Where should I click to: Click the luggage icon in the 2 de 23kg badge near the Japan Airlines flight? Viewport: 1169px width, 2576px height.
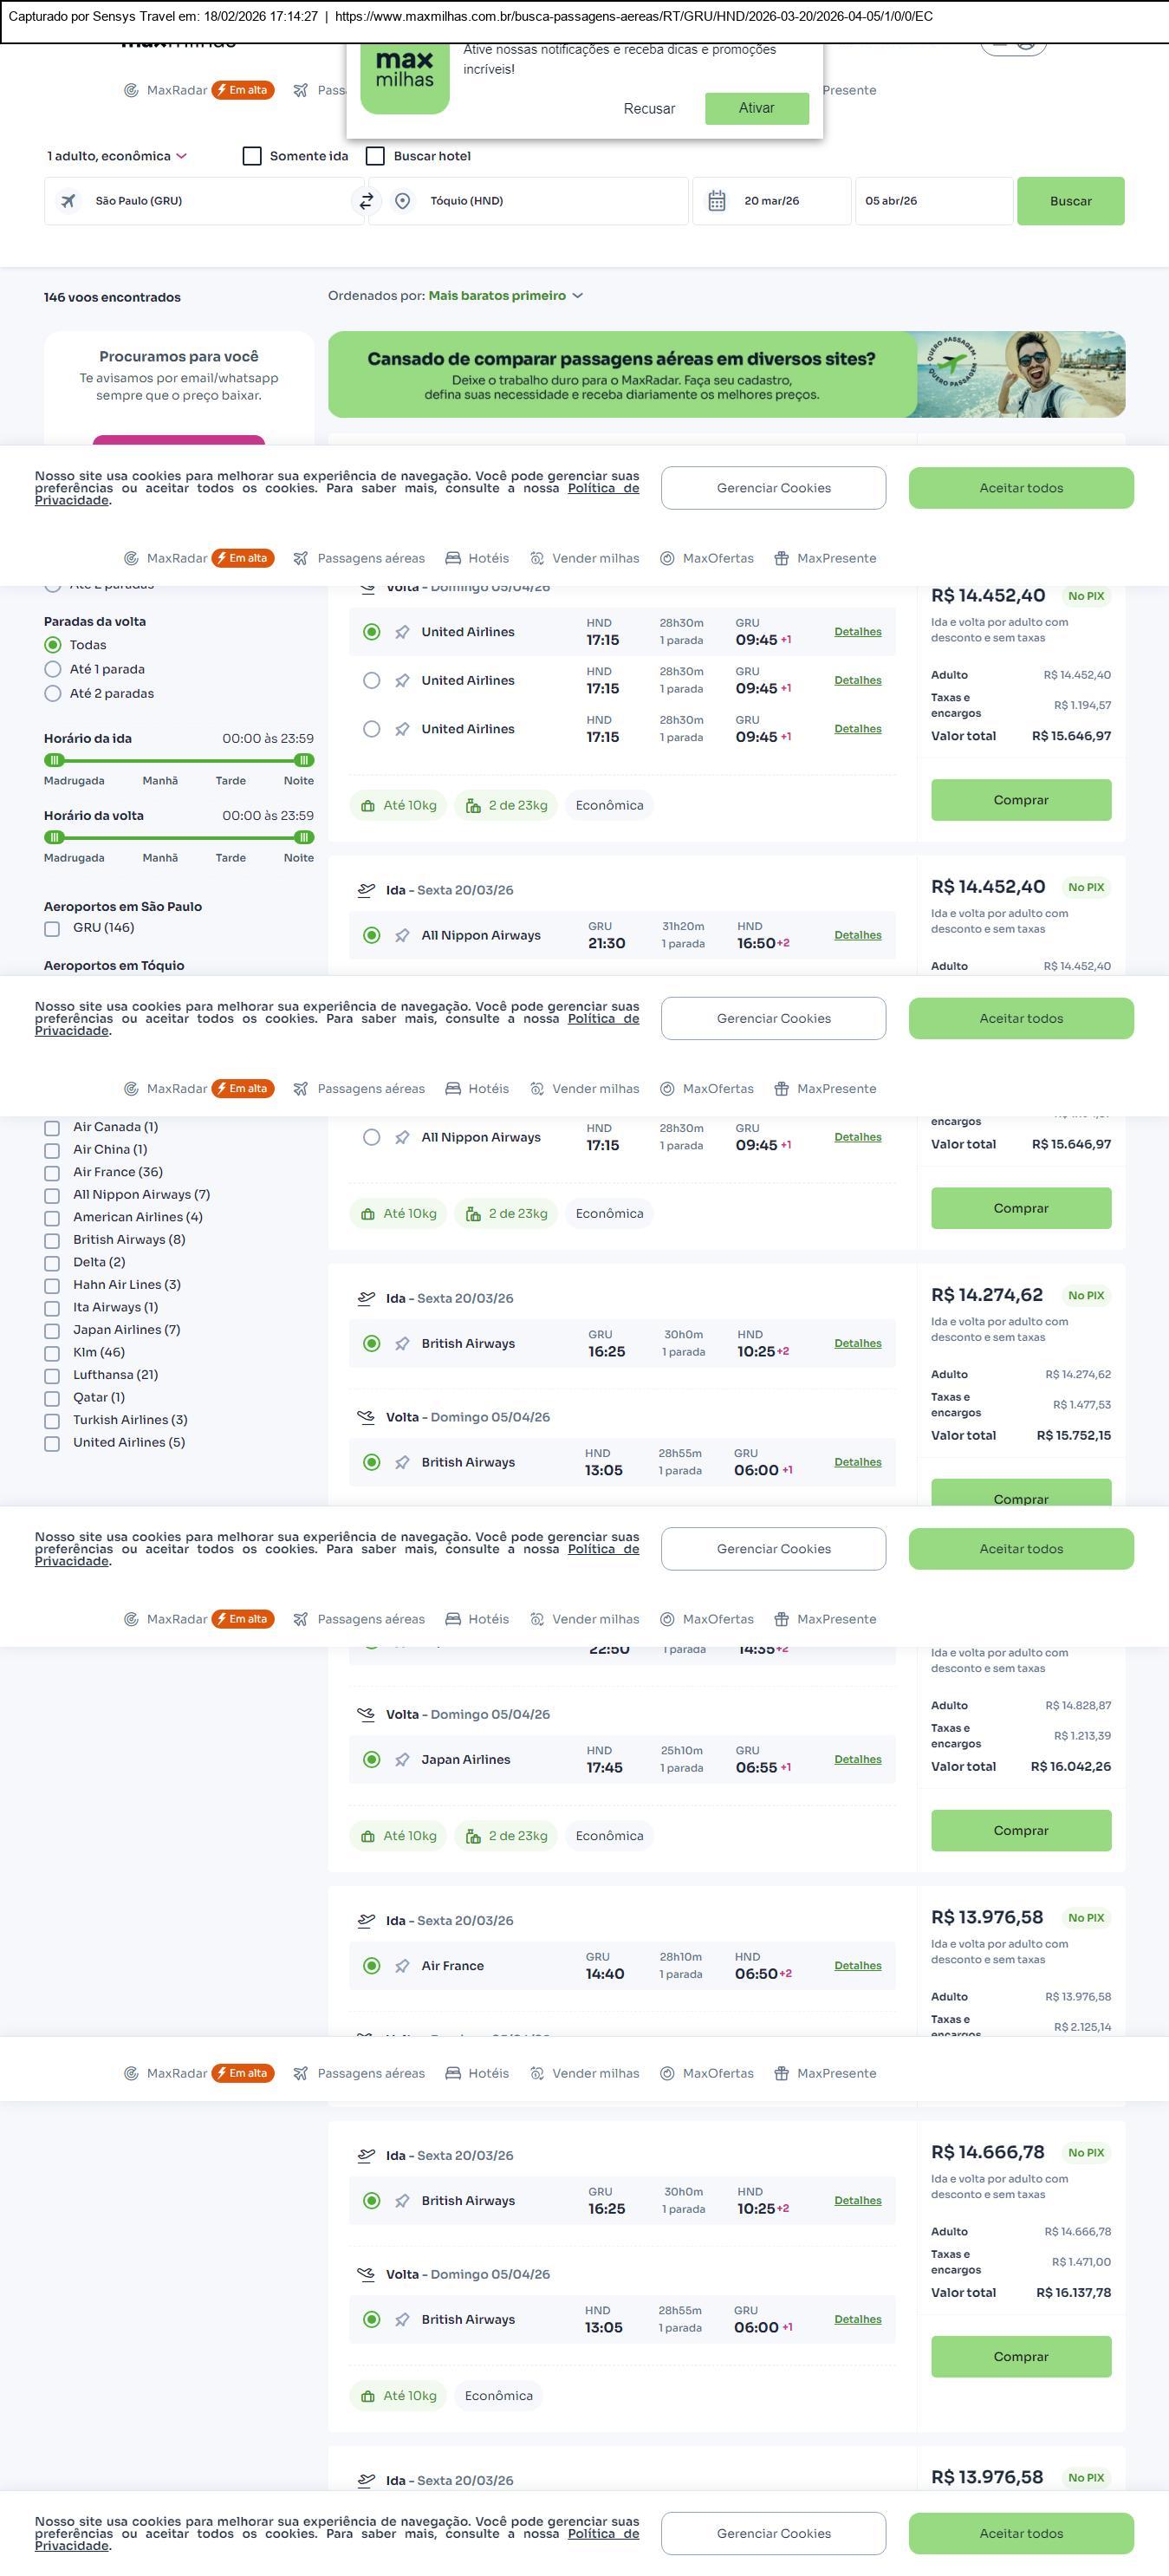click(473, 1835)
